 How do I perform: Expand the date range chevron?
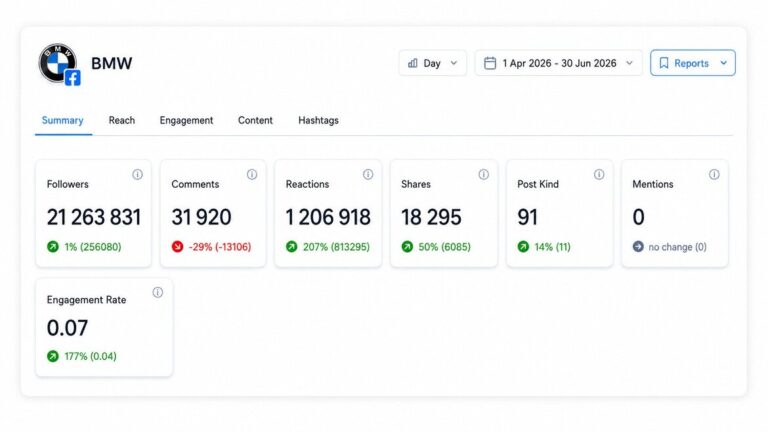[x=629, y=63]
